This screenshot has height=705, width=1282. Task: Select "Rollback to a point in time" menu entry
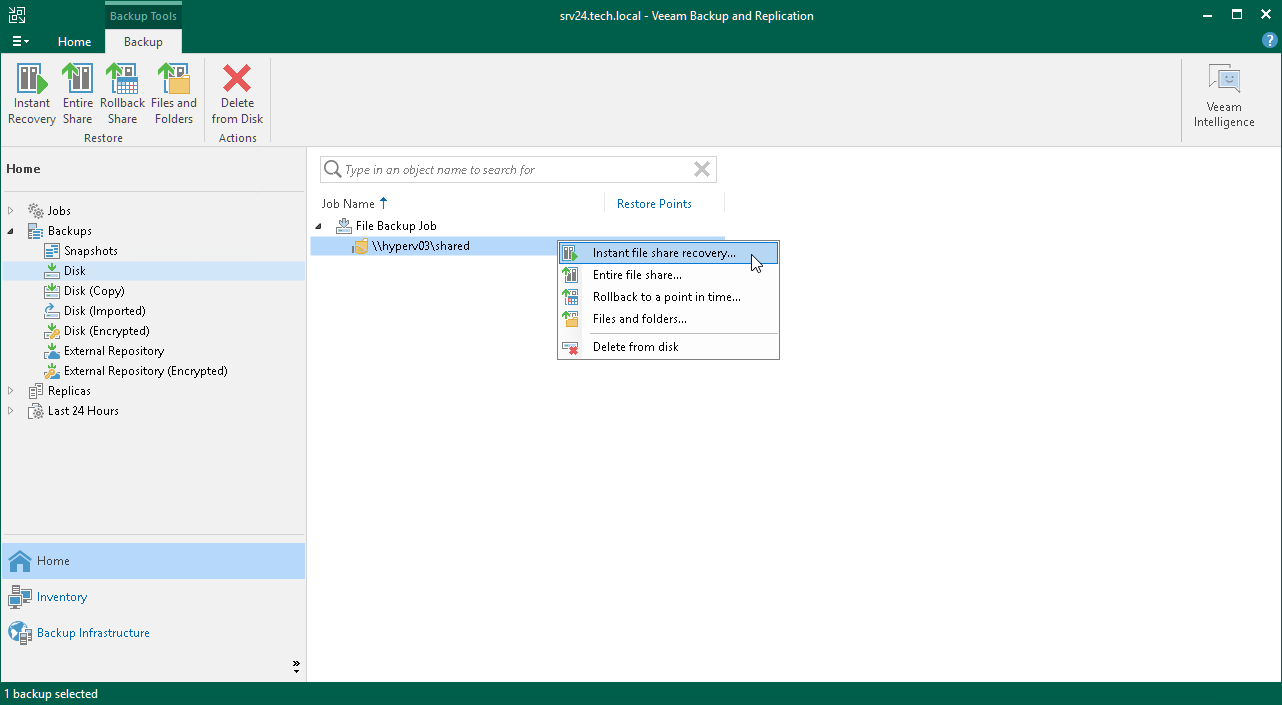point(667,297)
